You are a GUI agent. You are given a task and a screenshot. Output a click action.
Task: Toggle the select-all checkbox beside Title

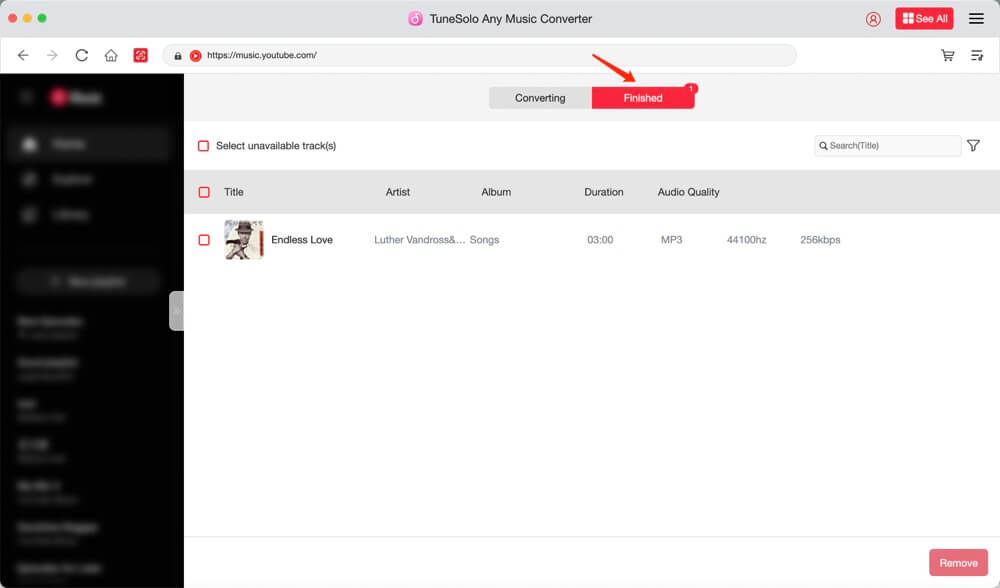[204, 192]
